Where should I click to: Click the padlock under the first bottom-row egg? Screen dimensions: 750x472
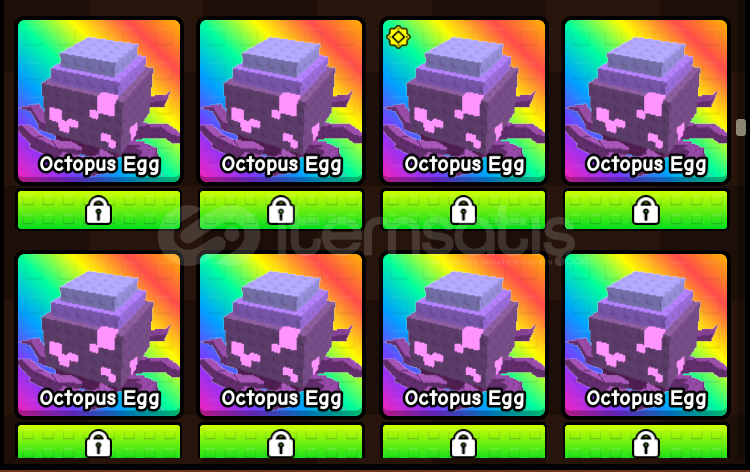click(x=99, y=442)
